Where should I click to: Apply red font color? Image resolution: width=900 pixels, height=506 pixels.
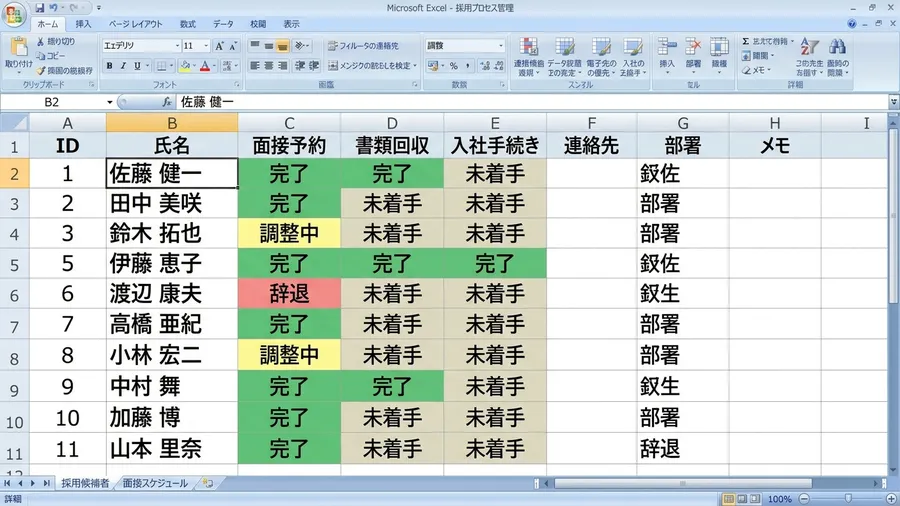205,66
